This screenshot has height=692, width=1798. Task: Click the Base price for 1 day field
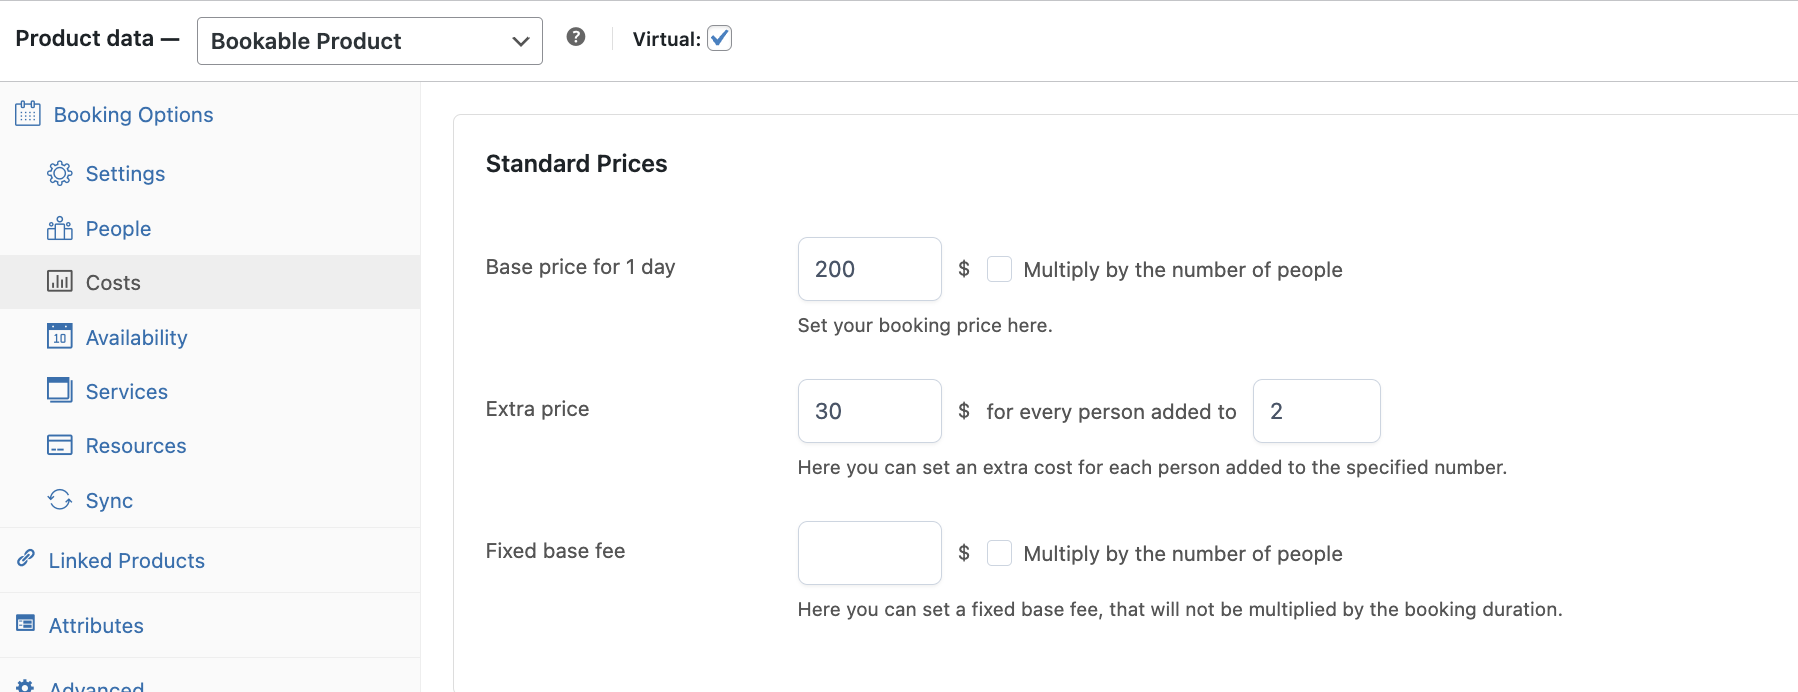pos(869,269)
